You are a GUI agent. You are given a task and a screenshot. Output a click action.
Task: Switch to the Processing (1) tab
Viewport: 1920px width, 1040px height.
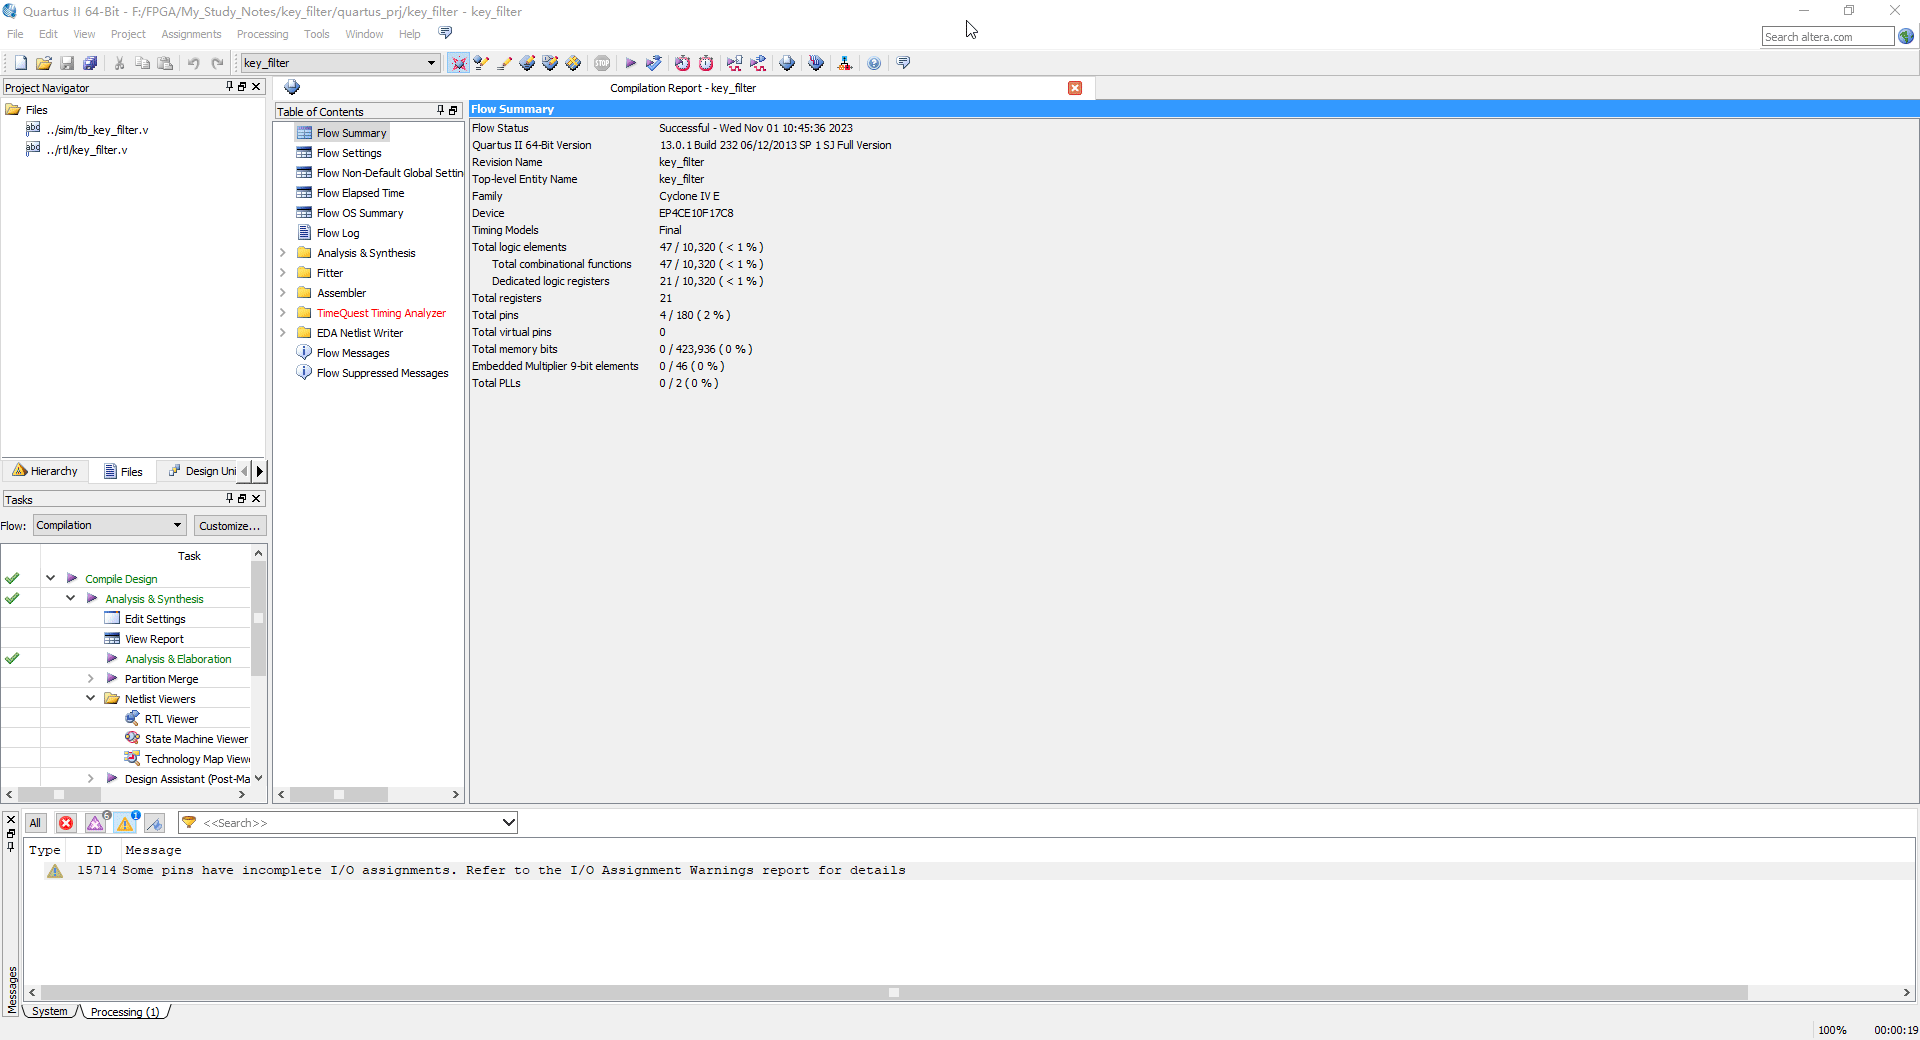click(125, 1012)
